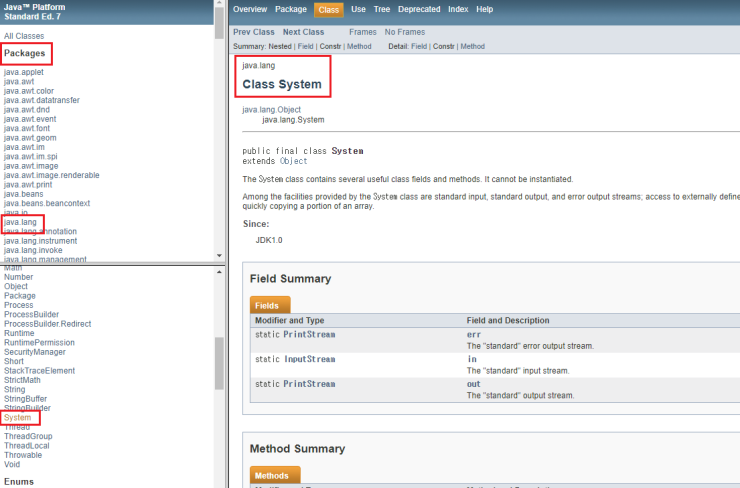Open the StrictMath class
740x488 pixels.
point(22,380)
